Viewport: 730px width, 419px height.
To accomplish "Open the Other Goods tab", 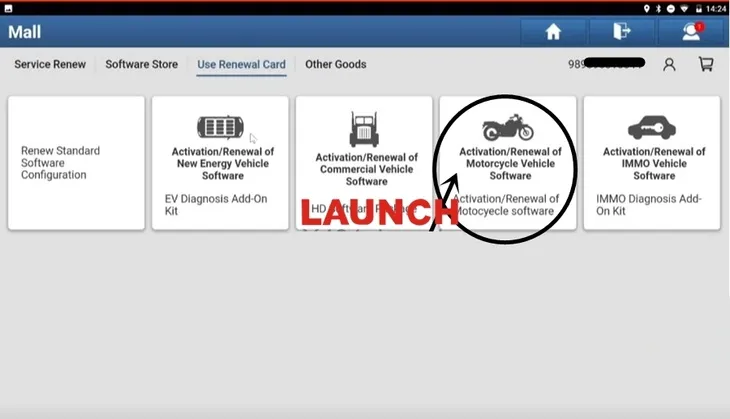I will coord(336,64).
